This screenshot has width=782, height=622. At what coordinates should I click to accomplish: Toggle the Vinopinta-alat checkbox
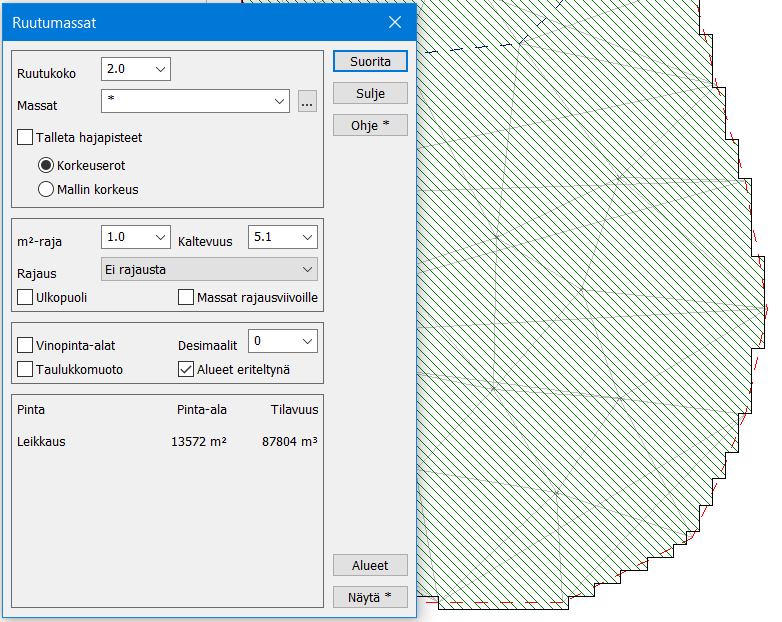pyautogui.click(x=26, y=345)
